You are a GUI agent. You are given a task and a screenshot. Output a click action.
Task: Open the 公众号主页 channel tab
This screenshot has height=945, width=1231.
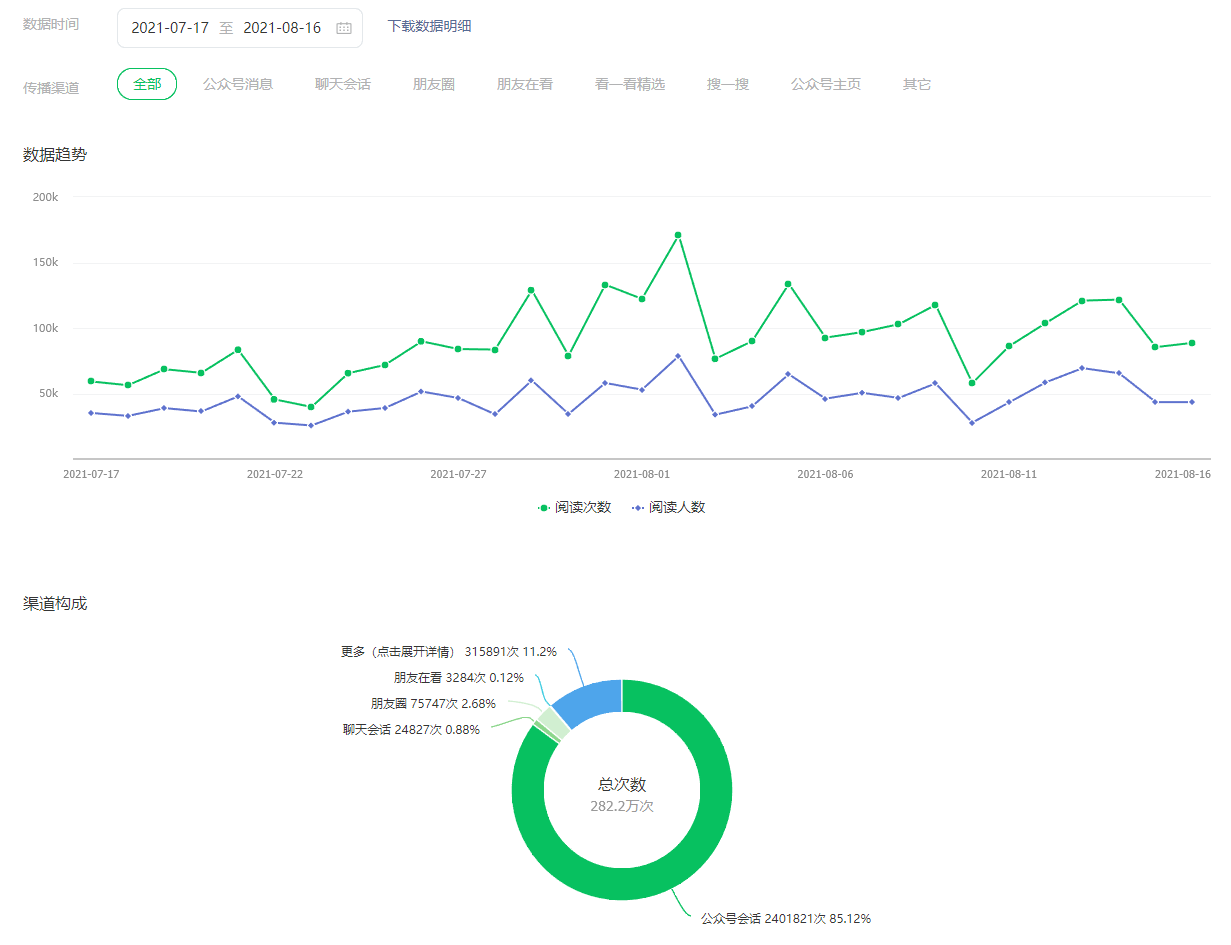826,84
